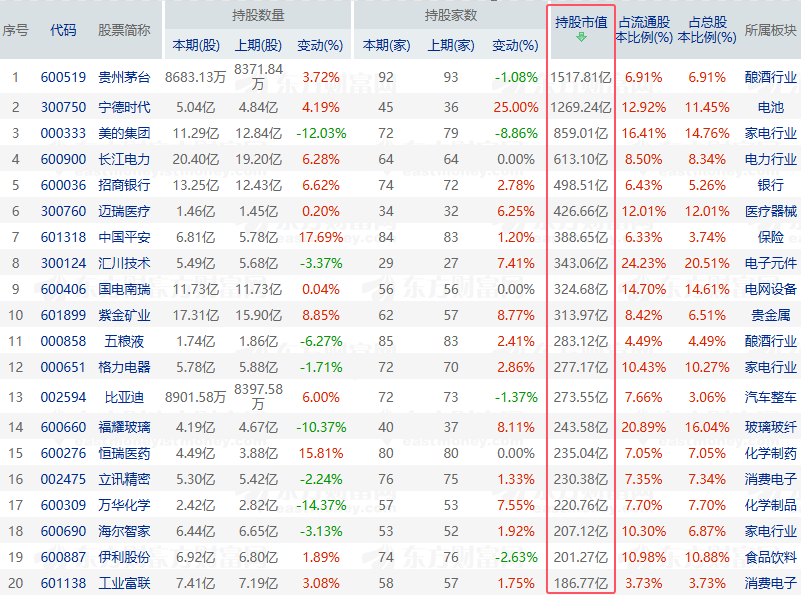
Task: Open 伊利股份 stock name link
Action: 124,558
